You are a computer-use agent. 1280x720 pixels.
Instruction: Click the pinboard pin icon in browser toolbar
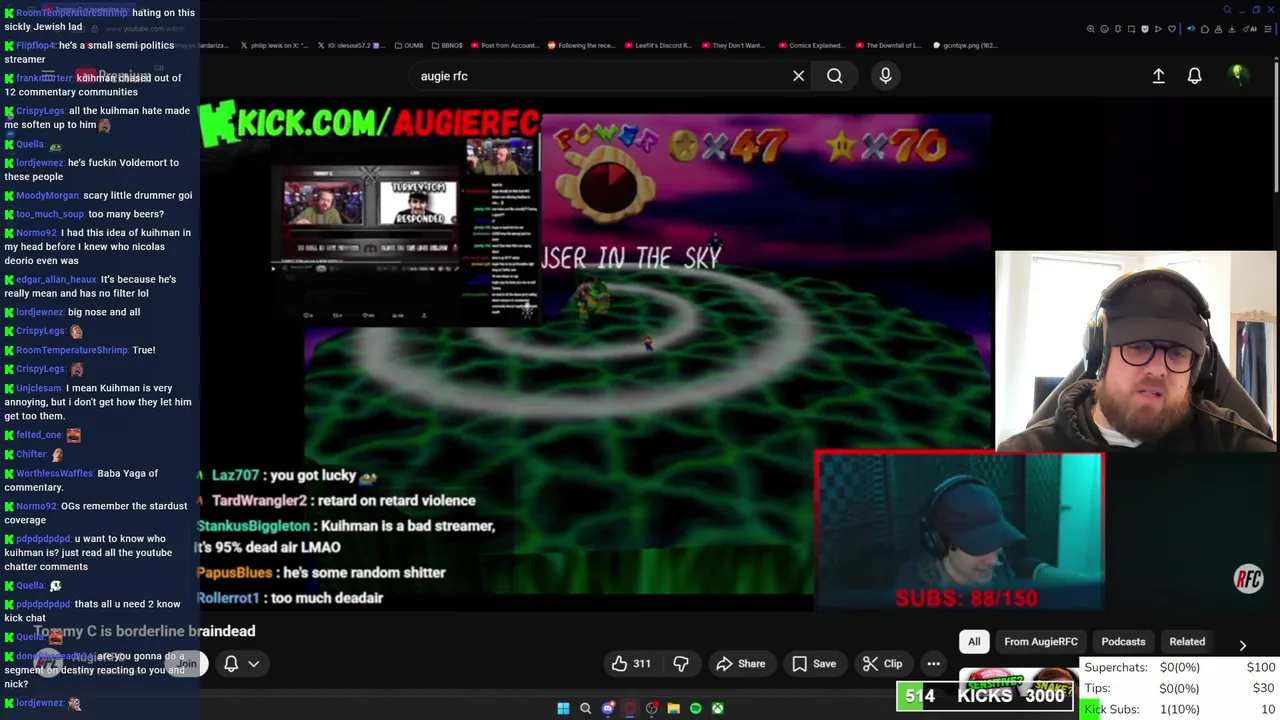(x=1118, y=29)
